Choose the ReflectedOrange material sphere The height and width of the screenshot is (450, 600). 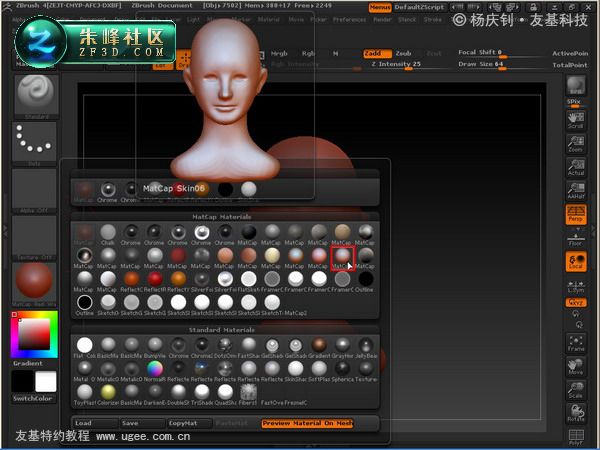[131, 282]
